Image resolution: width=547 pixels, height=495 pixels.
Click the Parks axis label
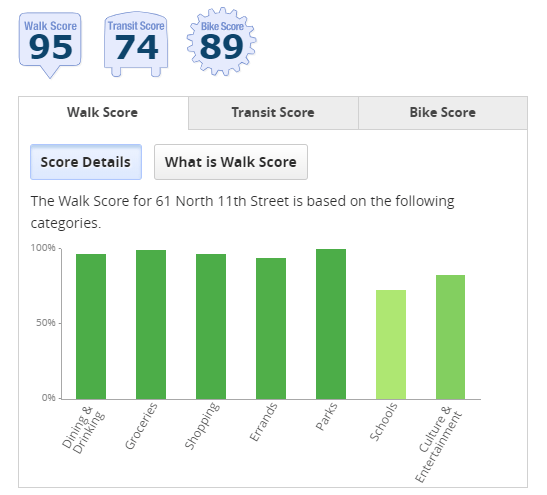tap(327, 416)
